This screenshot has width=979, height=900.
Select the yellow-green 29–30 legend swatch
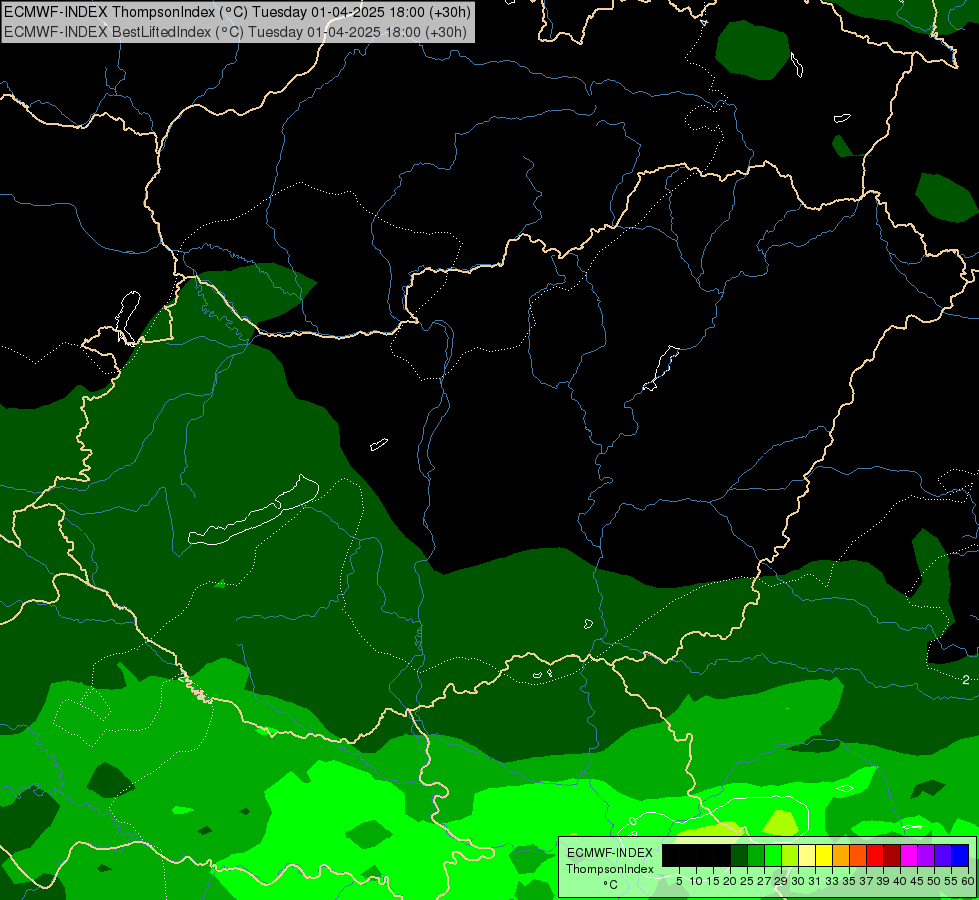[790, 855]
